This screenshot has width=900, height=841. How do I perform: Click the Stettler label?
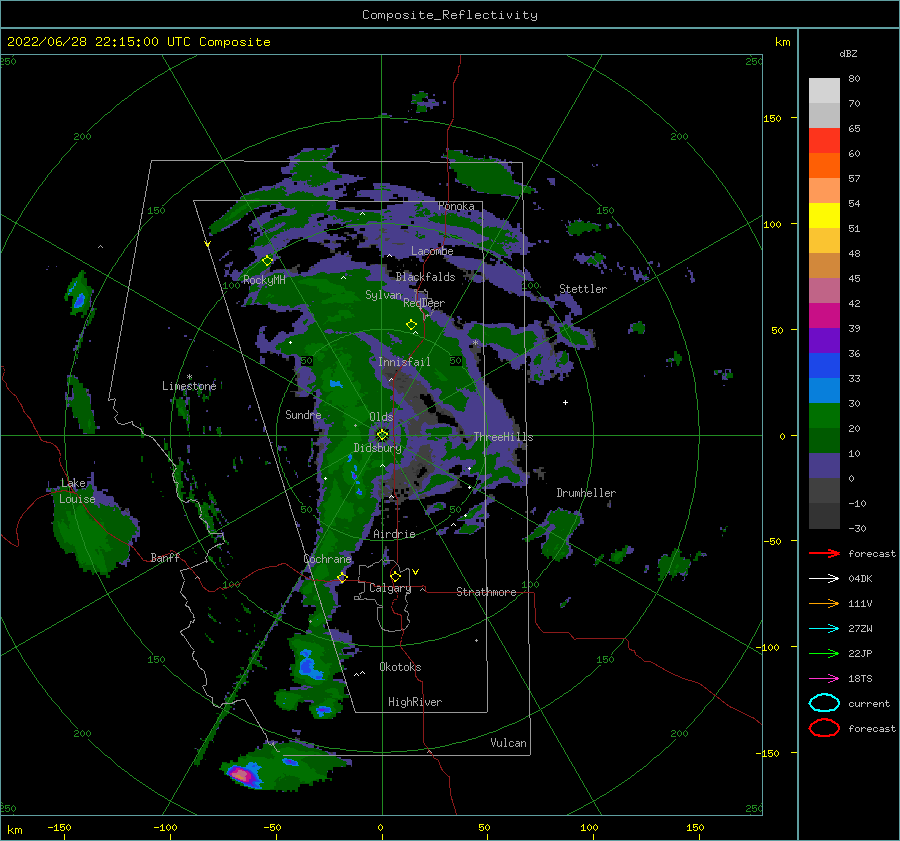click(x=583, y=289)
